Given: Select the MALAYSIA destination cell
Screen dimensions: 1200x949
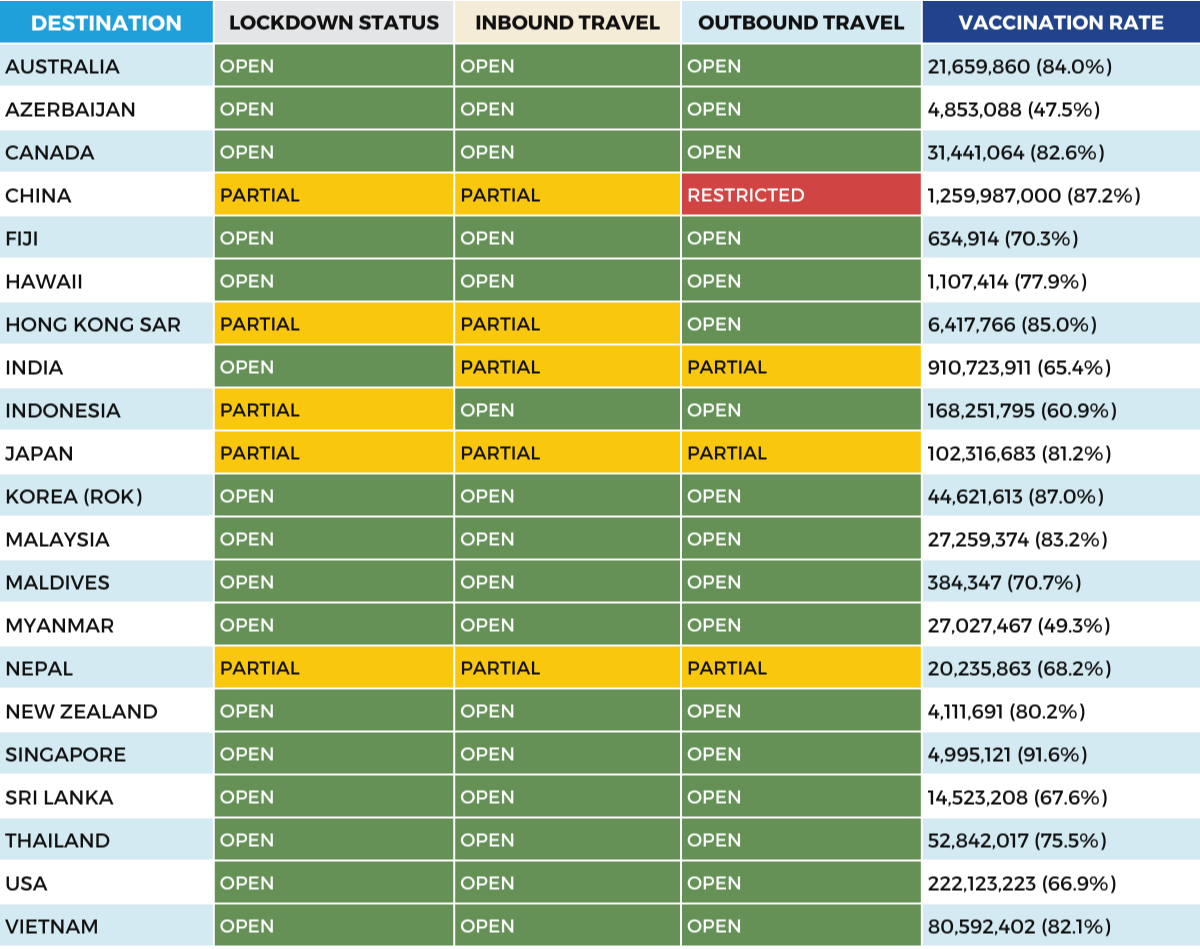Looking at the screenshot, I should coord(106,539).
